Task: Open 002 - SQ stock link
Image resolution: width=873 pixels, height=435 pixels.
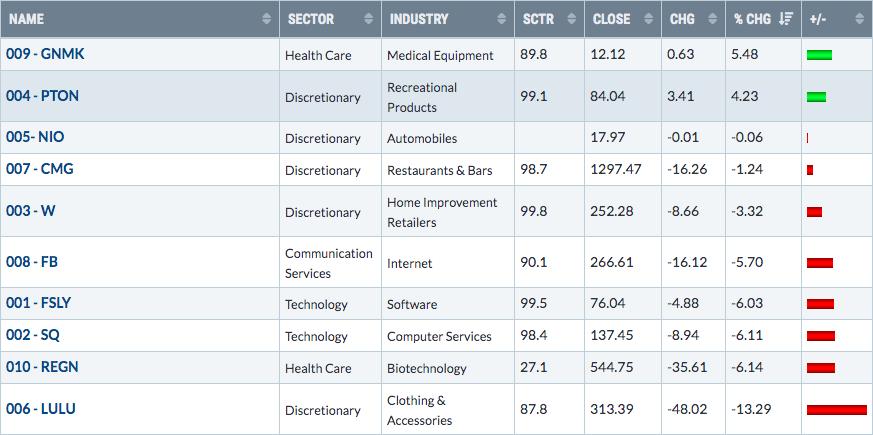Action: click(x=33, y=335)
